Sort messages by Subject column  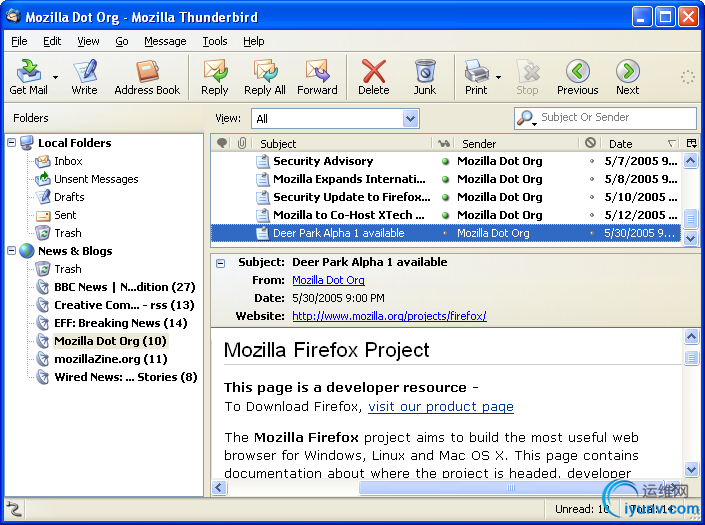click(x=342, y=143)
